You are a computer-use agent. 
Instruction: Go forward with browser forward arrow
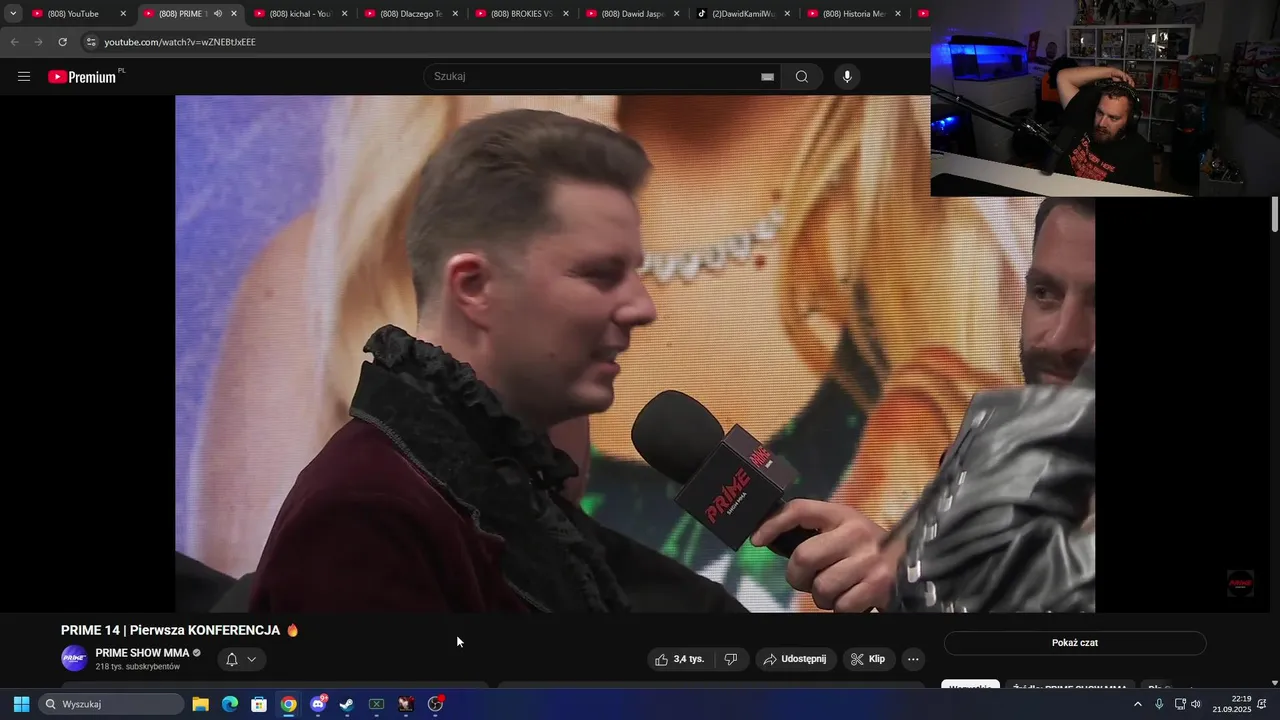coord(38,42)
